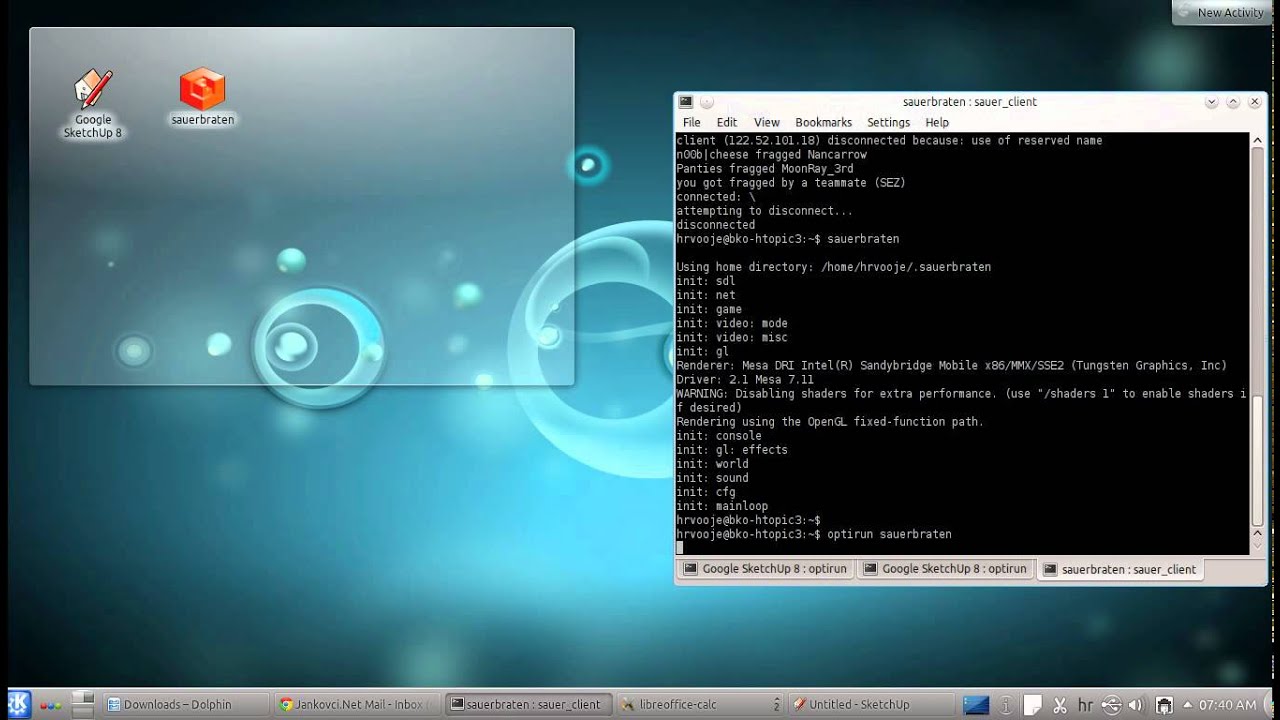
Task: Click 'init: console' terminal line
Action: [x=719, y=436]
